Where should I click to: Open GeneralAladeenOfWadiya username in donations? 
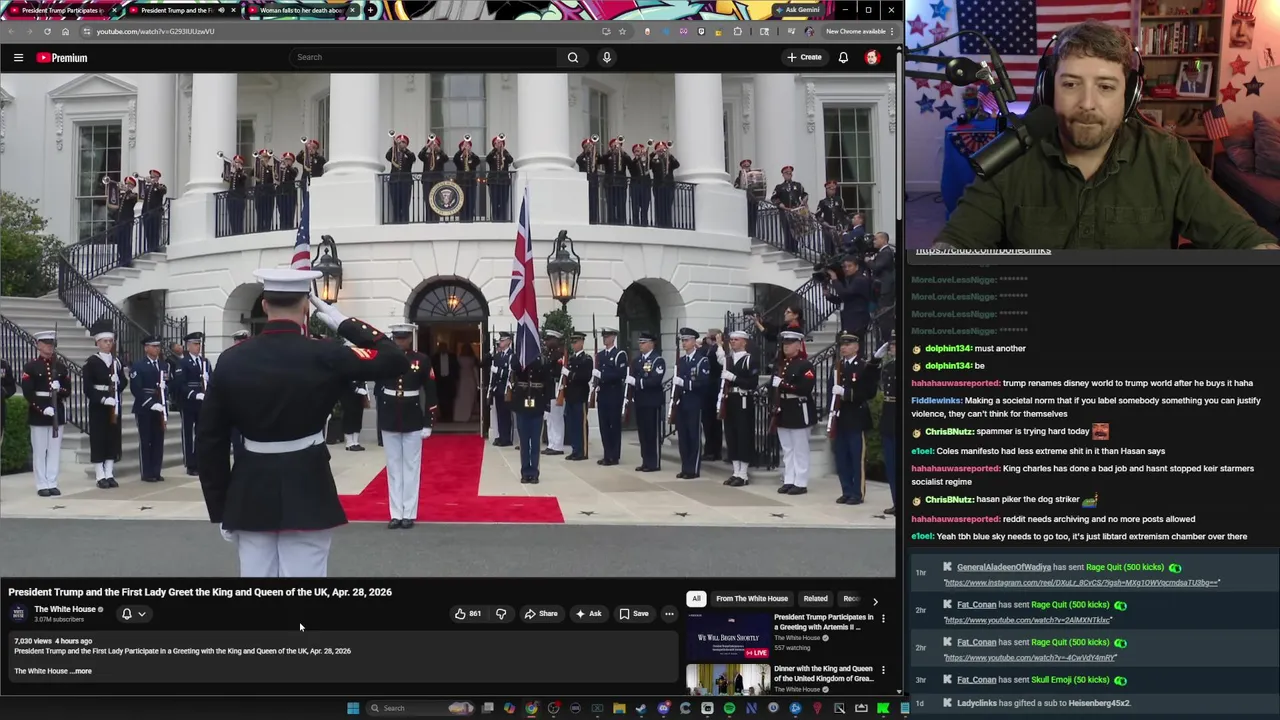coord(1003,567)
